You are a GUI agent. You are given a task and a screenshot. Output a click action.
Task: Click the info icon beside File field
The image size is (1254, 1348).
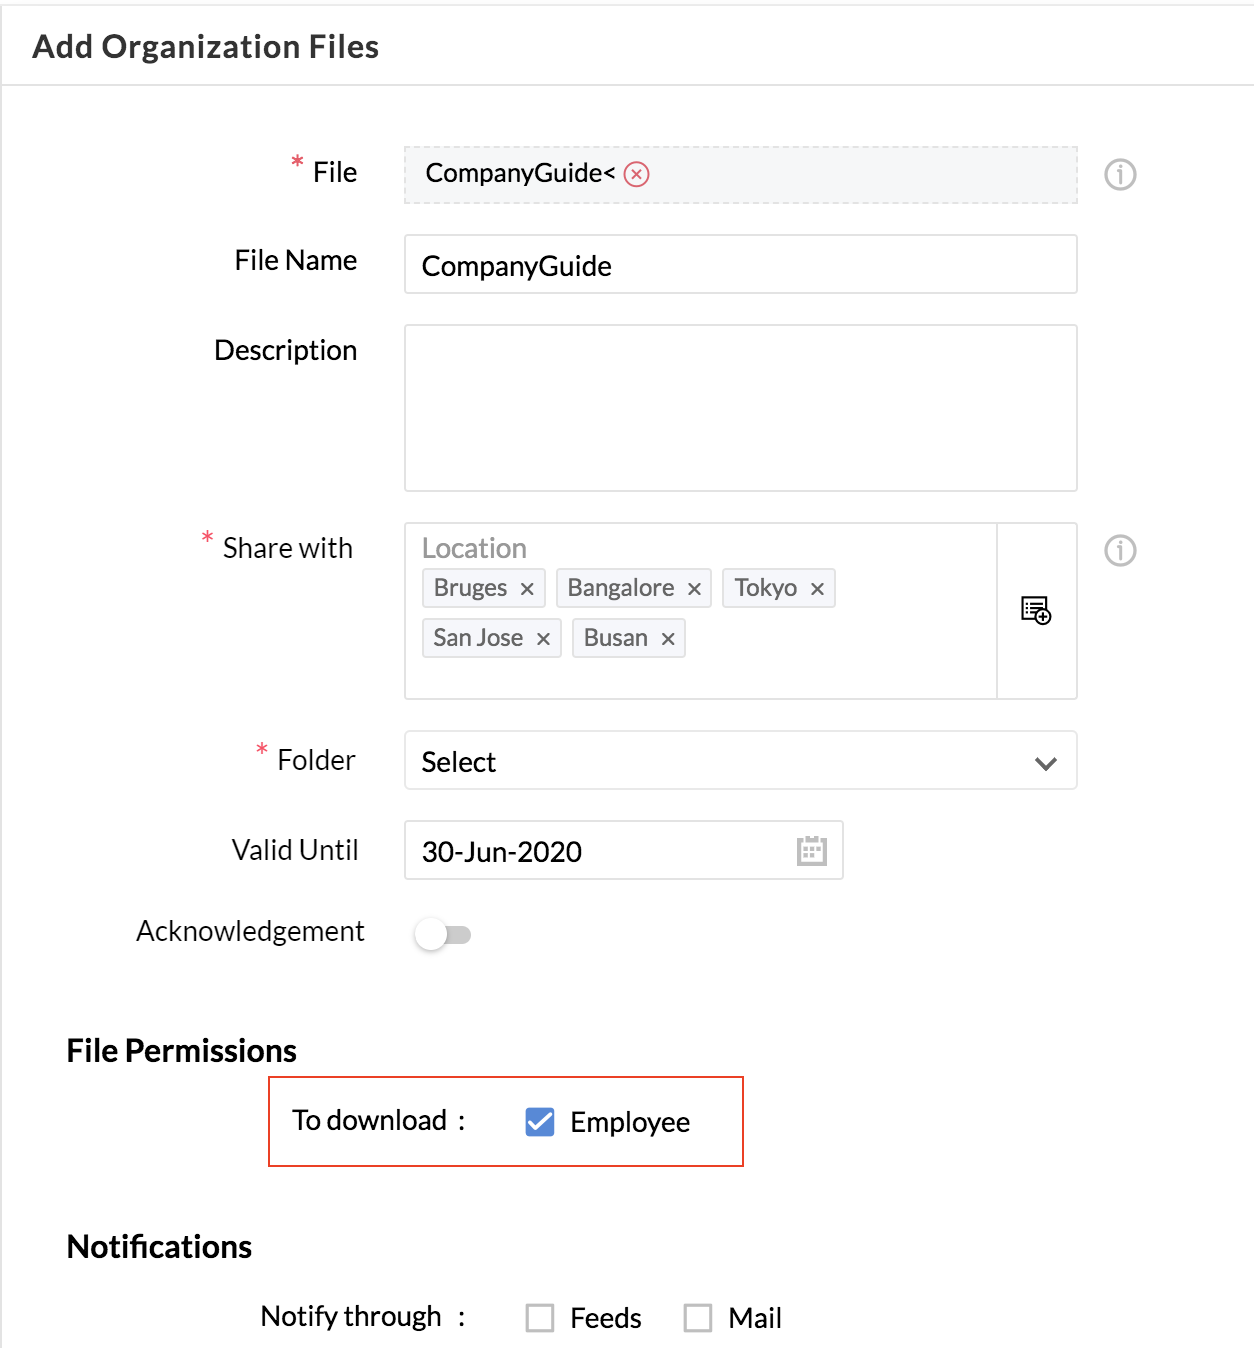(1120, 174)
